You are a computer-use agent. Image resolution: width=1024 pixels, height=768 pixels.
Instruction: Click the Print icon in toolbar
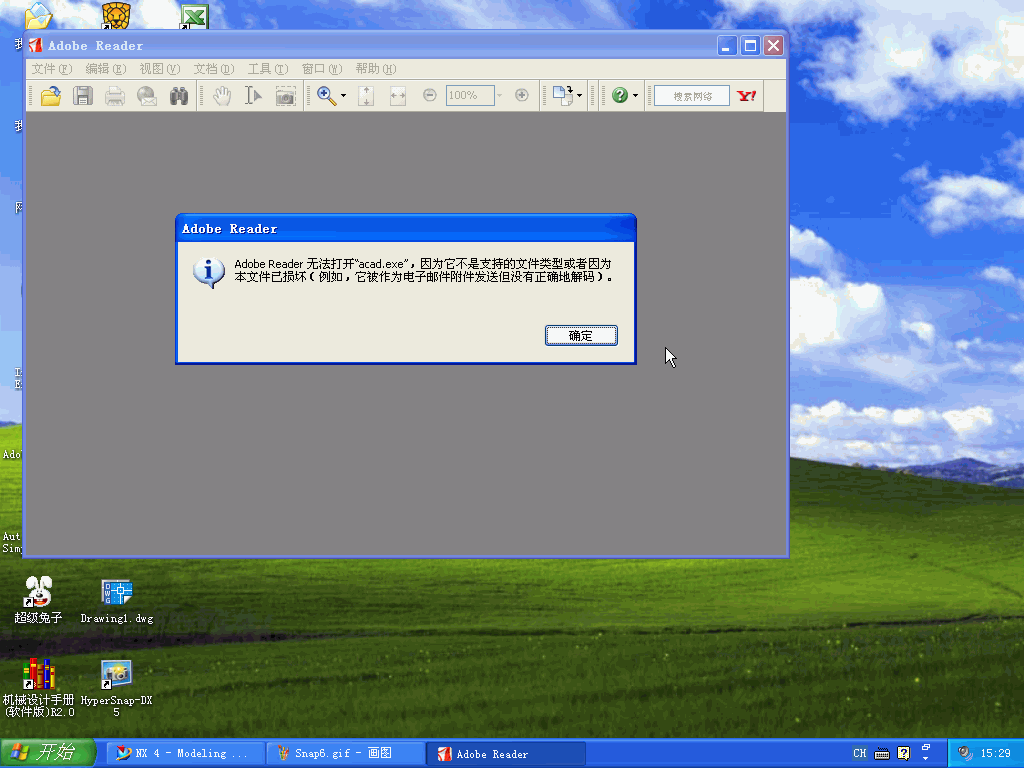coord(115,96)
